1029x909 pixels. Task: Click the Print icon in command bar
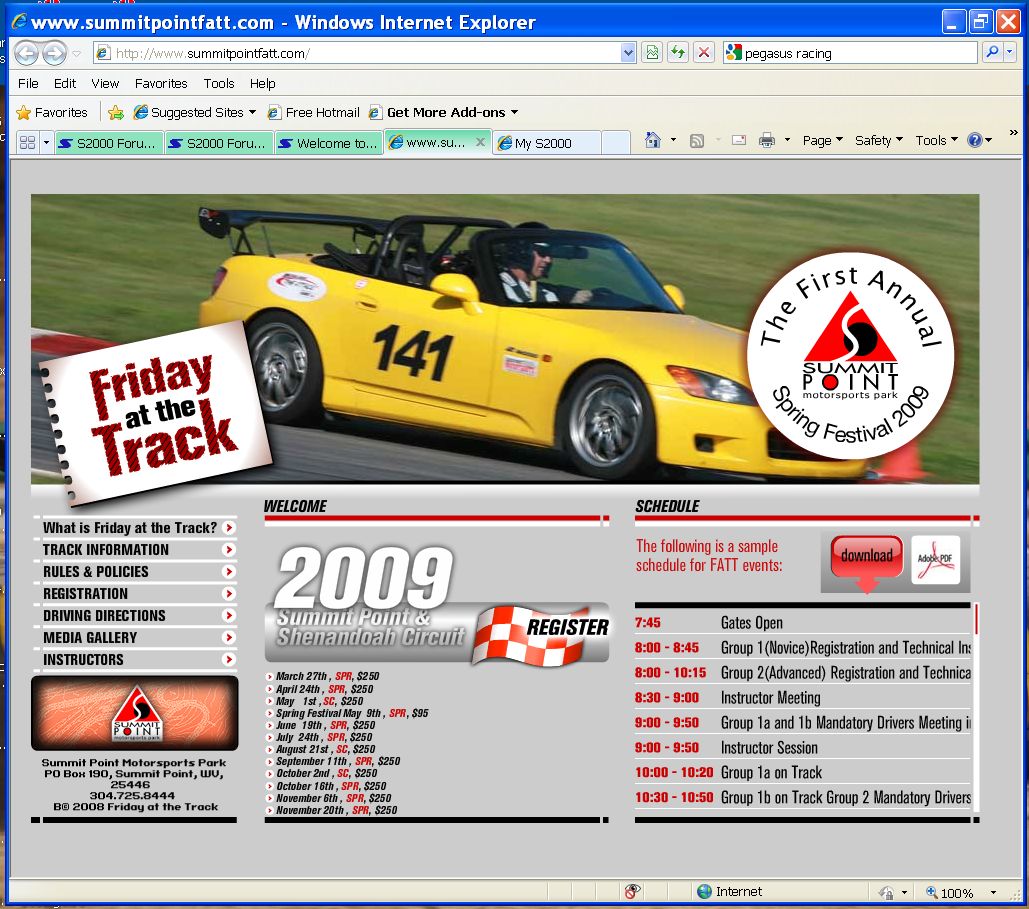[767, 141]
